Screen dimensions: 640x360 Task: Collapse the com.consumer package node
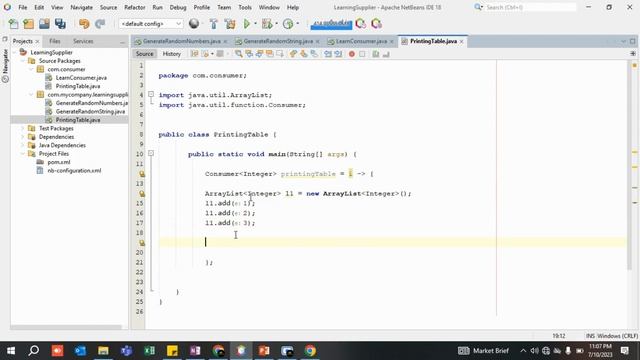tap(31, 69)
